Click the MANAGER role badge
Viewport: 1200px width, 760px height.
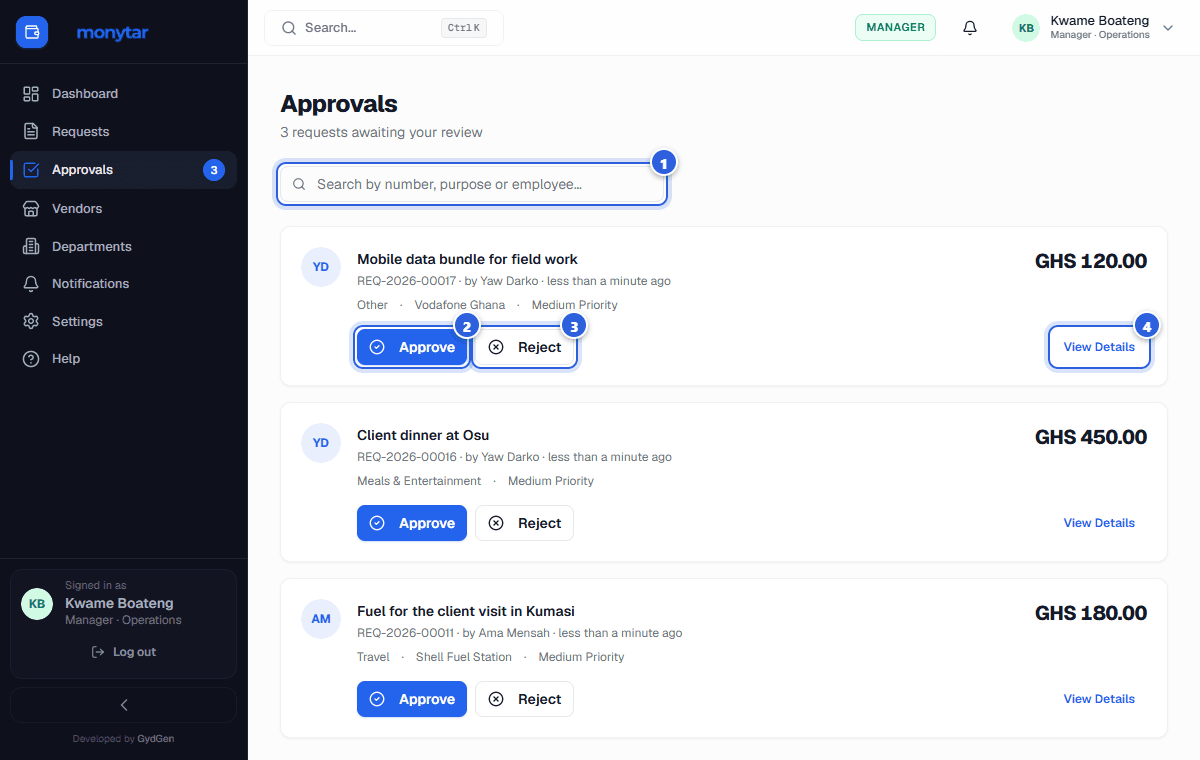895,28
